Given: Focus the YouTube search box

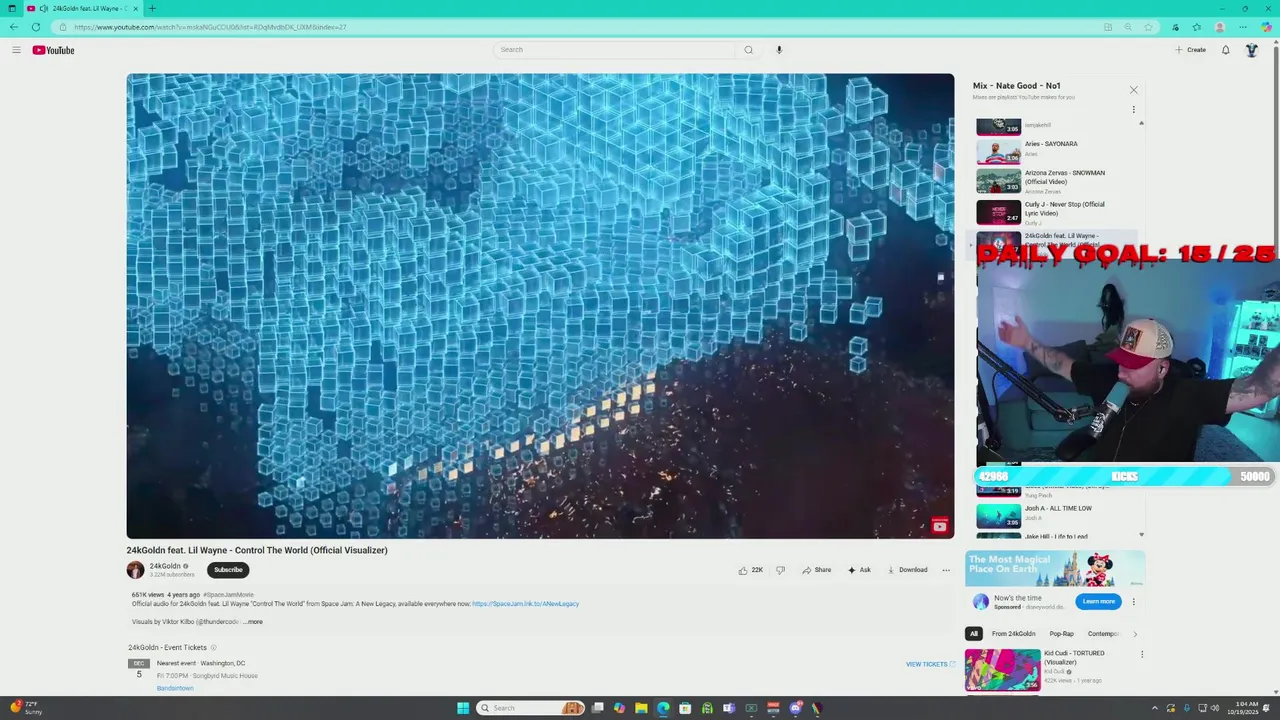Looking at the screenshot, I should click(615, 50).
